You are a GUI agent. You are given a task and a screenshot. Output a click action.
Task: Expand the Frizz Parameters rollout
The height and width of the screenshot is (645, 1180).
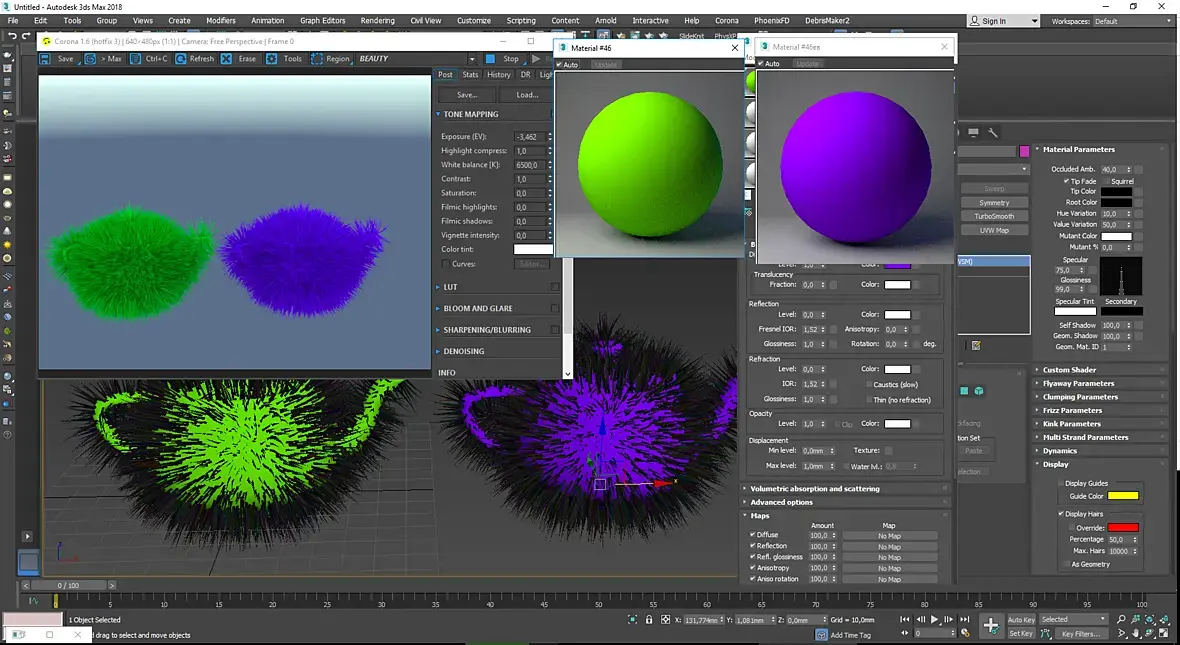1072,410
